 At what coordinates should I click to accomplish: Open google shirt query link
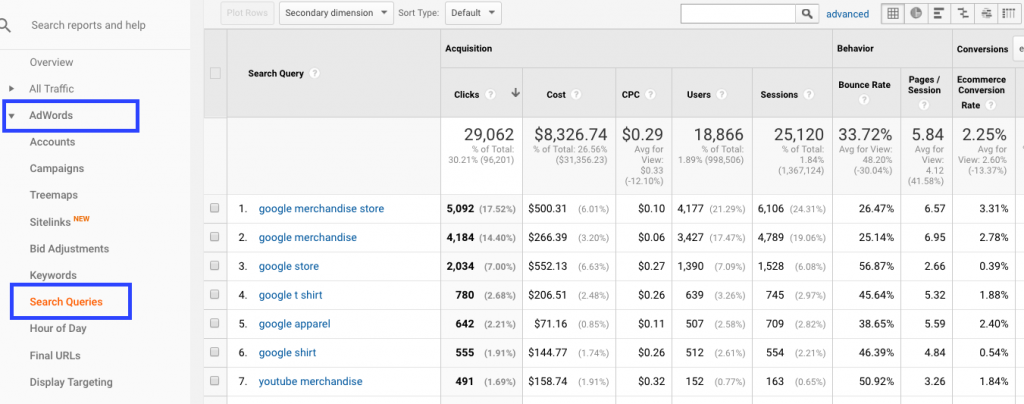pyautogui.click(x=287, y=352)
